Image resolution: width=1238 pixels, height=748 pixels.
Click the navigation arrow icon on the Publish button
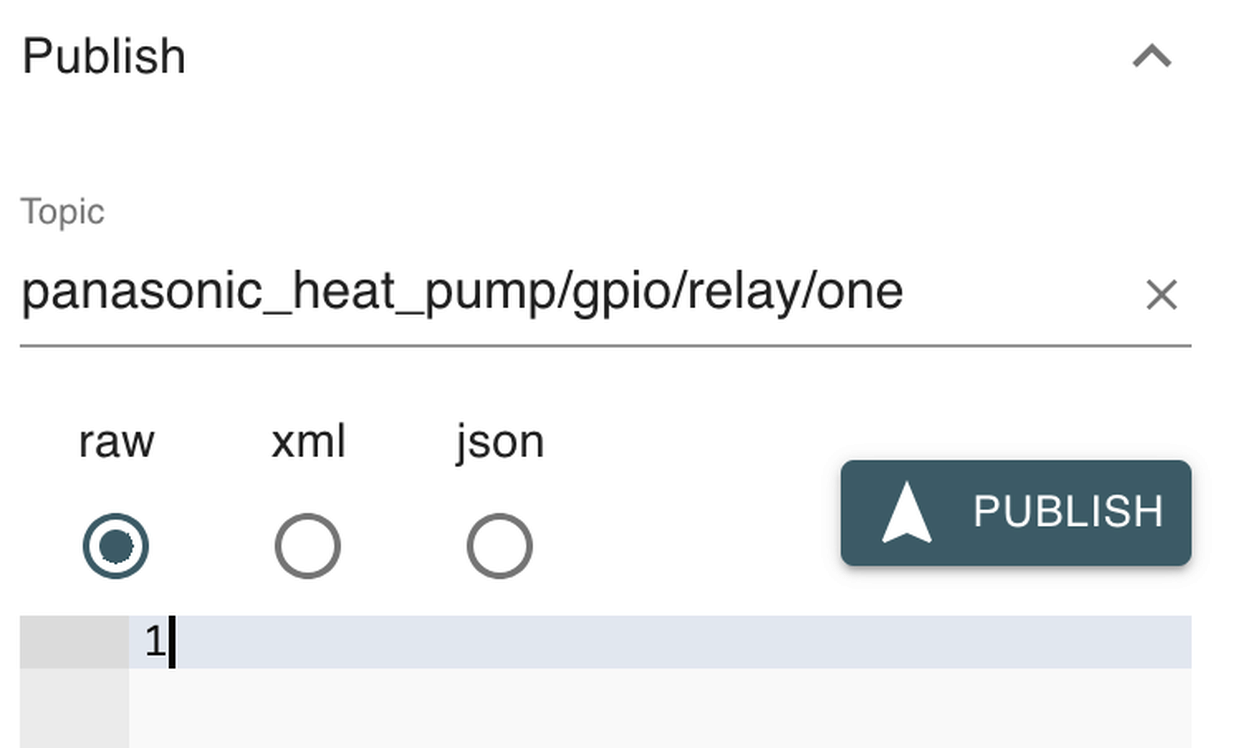[x=906, y=513]
